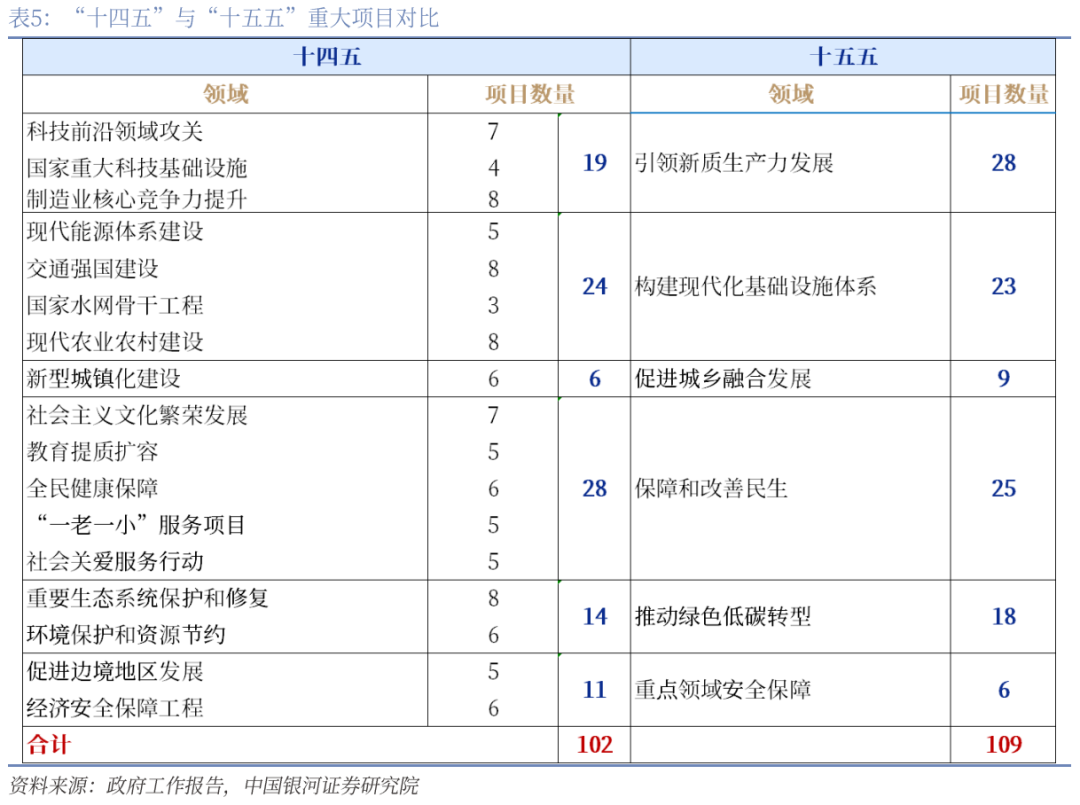Click the "科技前沿领域攻关" row label
This screenshot has height=805, width=1080.
[x=115, y=131]
